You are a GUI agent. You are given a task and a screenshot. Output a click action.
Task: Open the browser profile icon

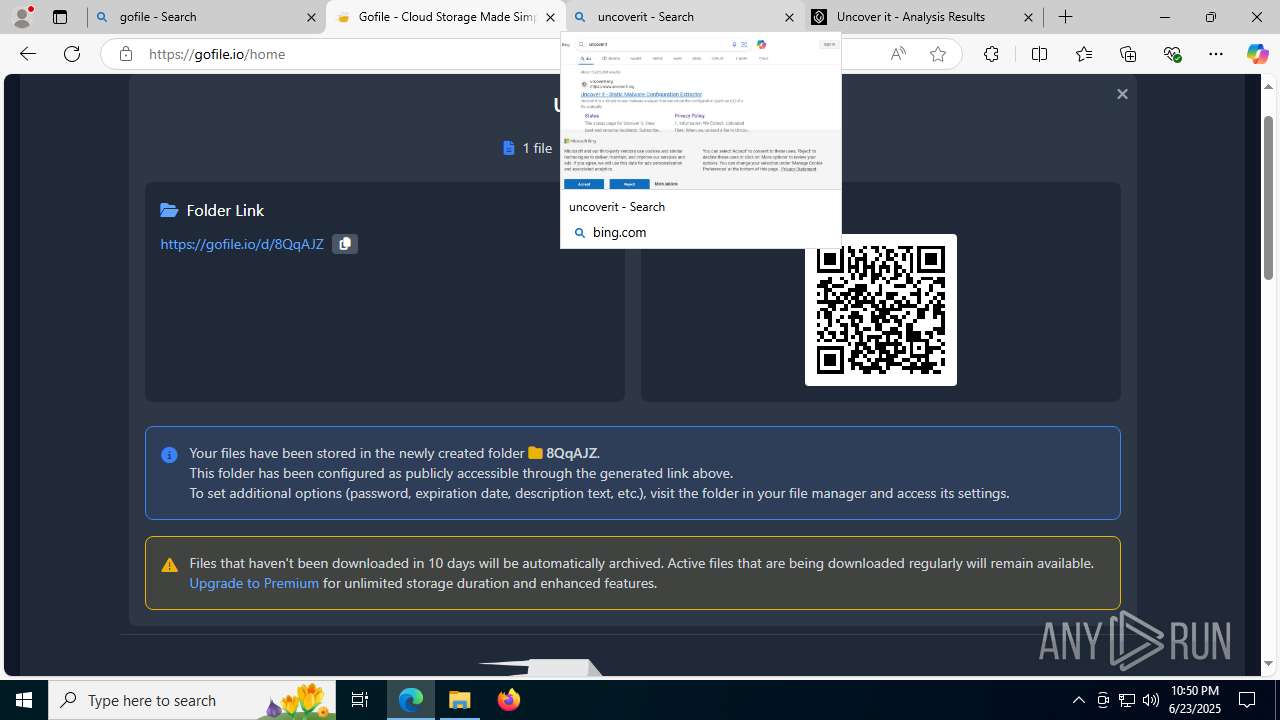click(x=22, y=17)
